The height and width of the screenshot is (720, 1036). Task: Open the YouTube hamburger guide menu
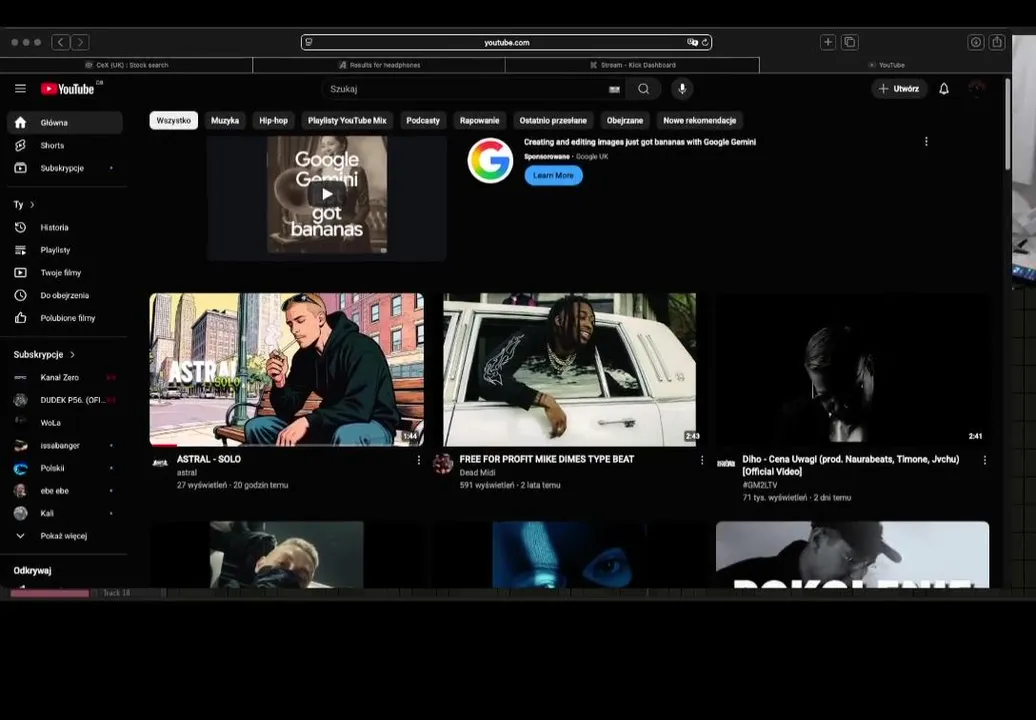tap(20, 89)
